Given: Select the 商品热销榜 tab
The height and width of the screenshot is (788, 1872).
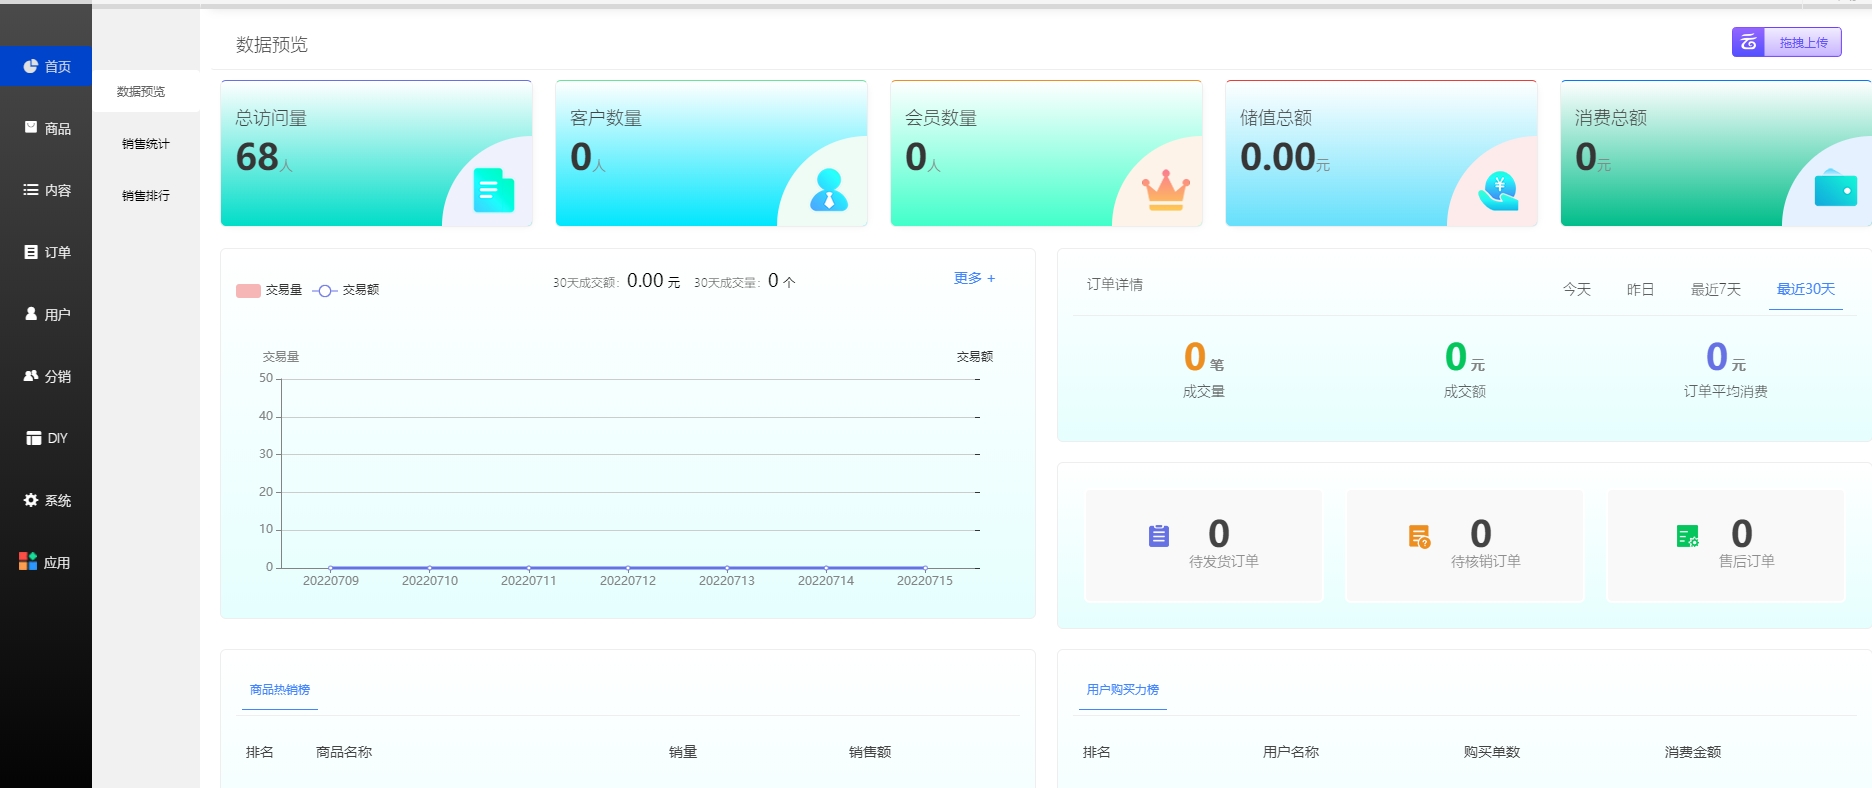Looking at the screenshot, I should tap(280, 690).
